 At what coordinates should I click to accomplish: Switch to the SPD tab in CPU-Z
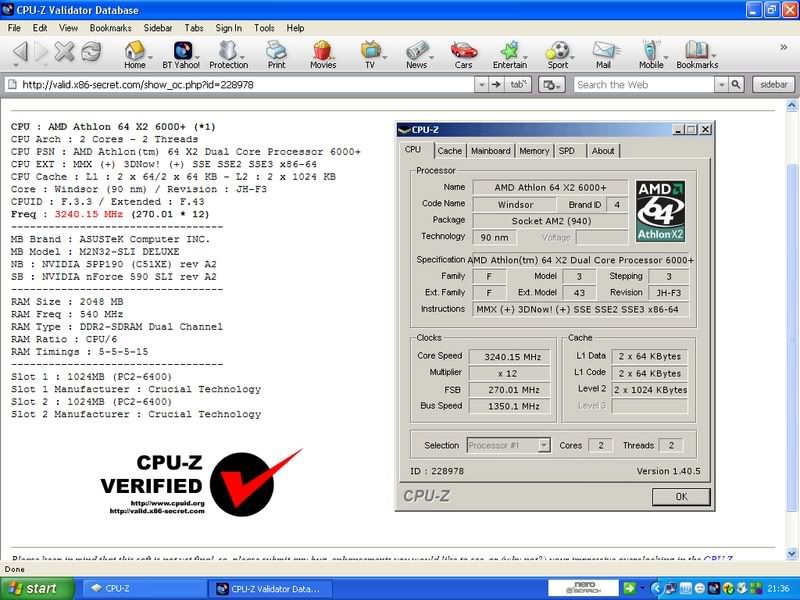[x=566, y=151]
